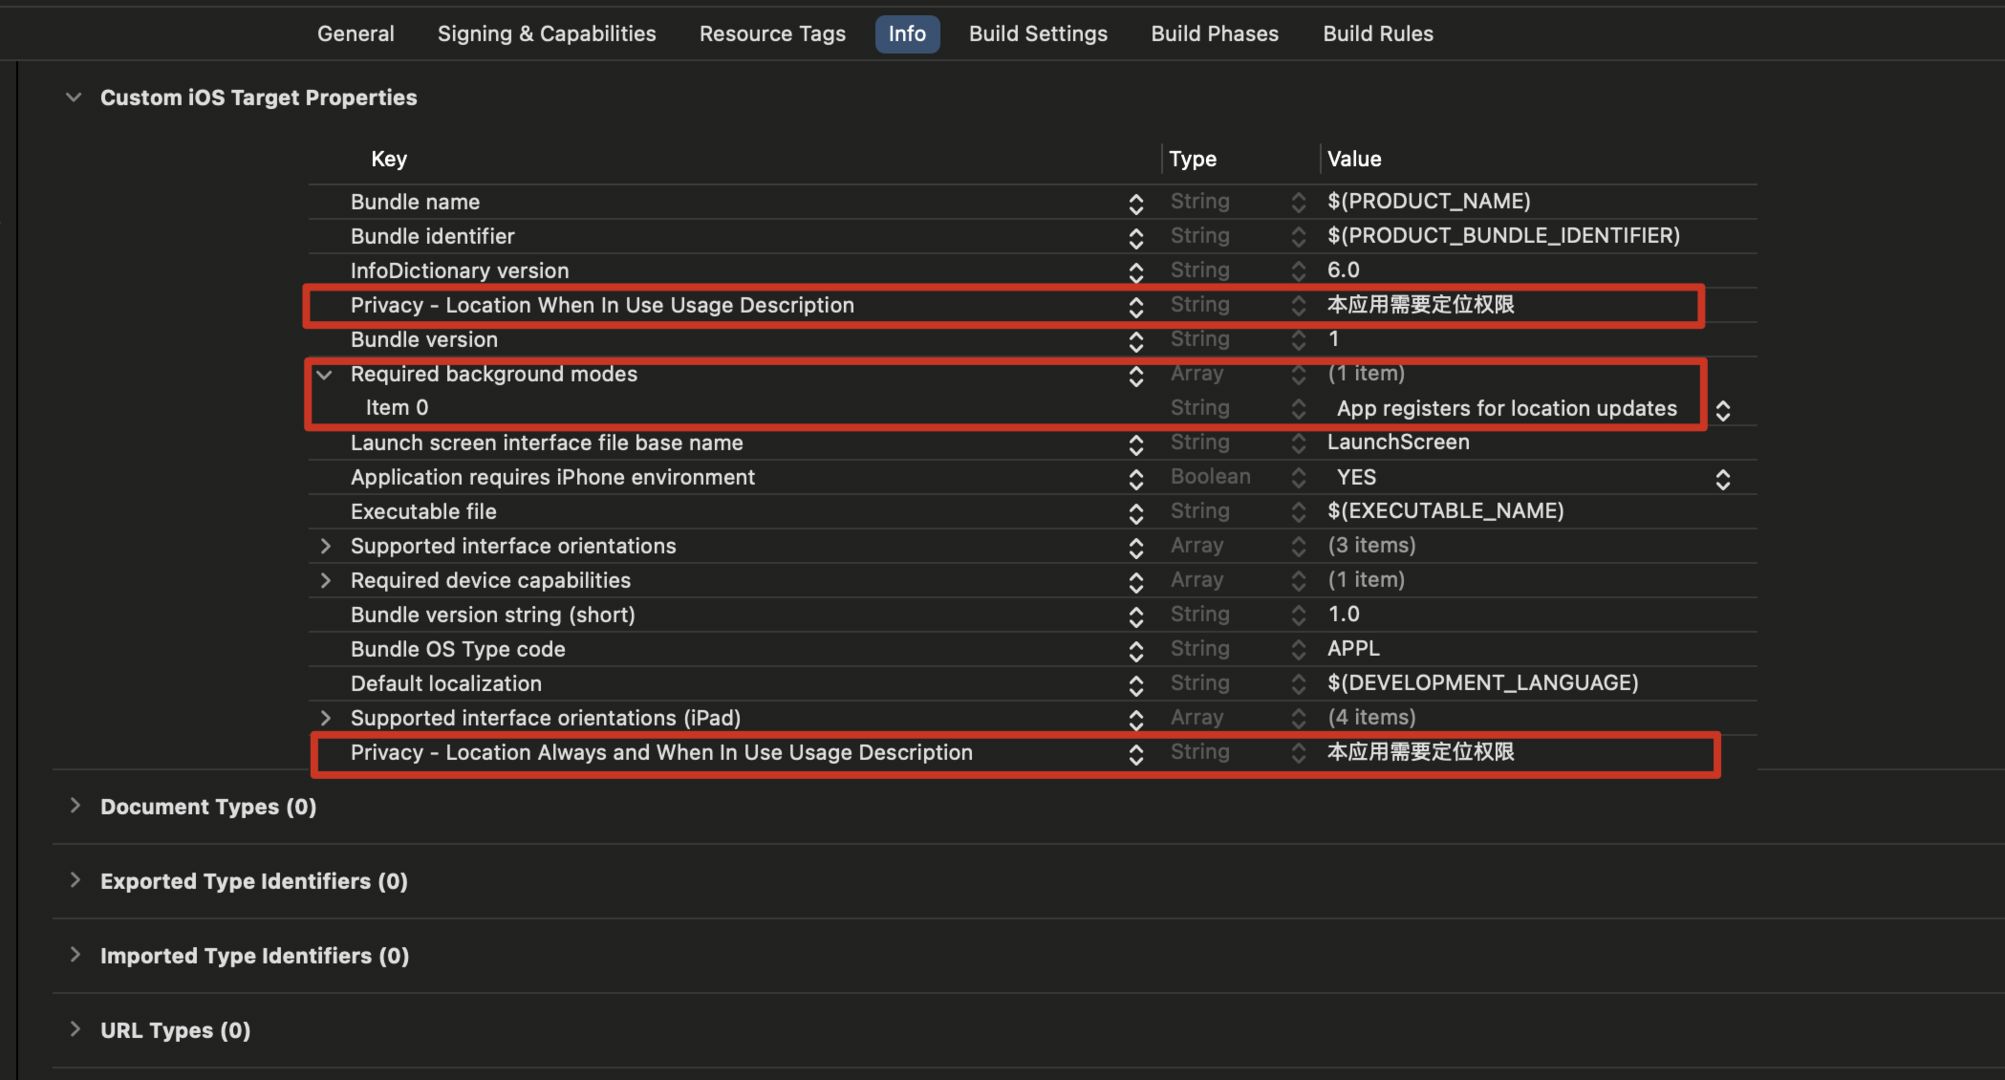
Task: Expand Supported interface orientations (iPad) row
Action: tap(325, 718)
